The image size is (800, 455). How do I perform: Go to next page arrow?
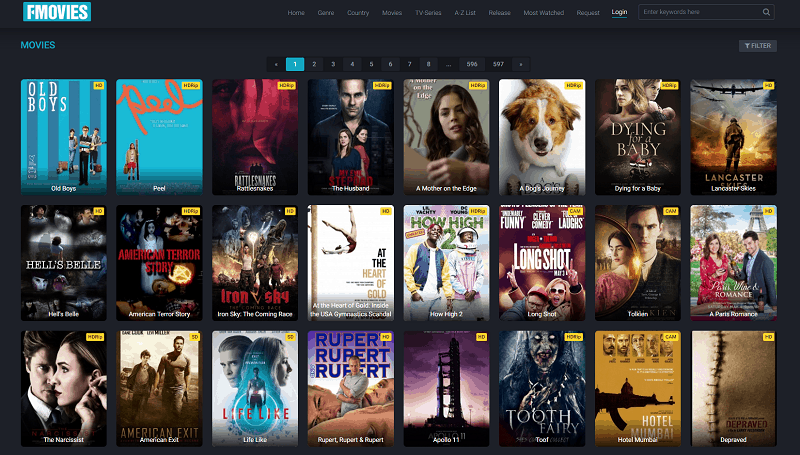click(x=521, y=64)
